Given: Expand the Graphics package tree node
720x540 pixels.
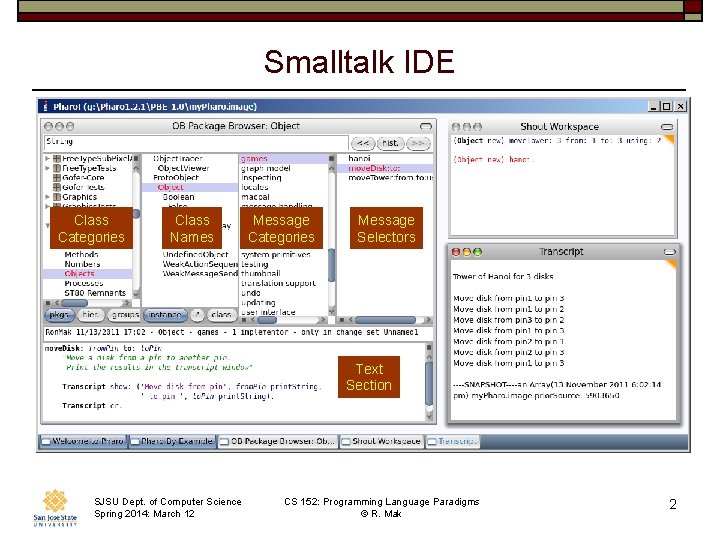Looking at the screenshot, I should [47, 197].
